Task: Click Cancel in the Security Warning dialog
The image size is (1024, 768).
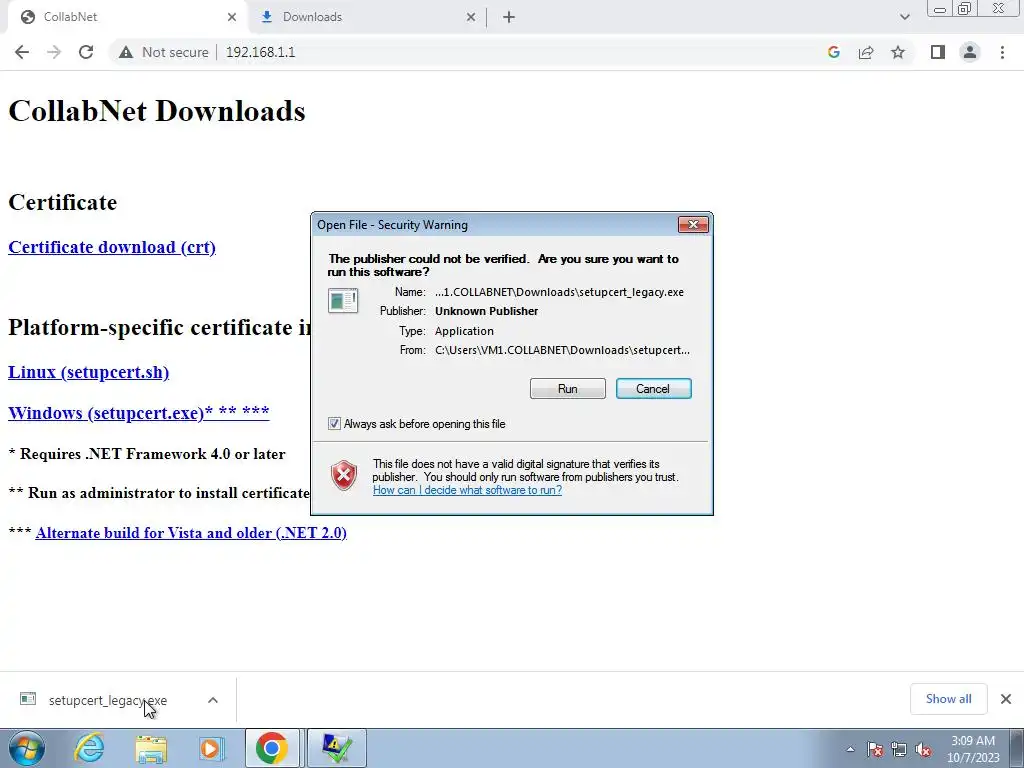Action: [x=653, y=389]
